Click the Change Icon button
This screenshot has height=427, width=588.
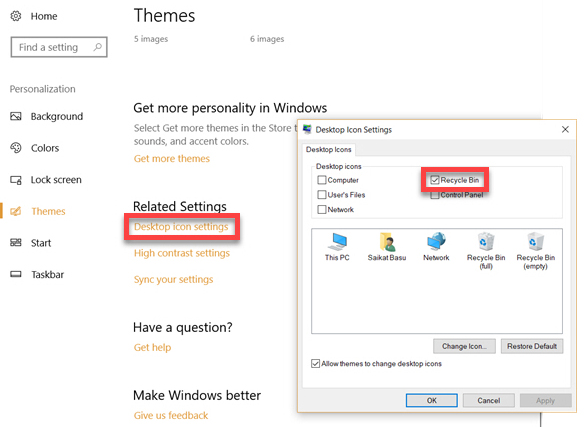coord(464,346)
